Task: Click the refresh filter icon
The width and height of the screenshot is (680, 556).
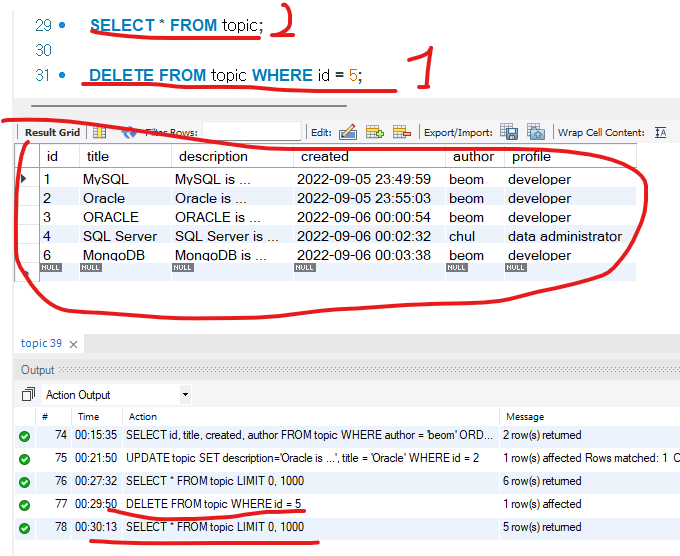Action: click(129, 132)
